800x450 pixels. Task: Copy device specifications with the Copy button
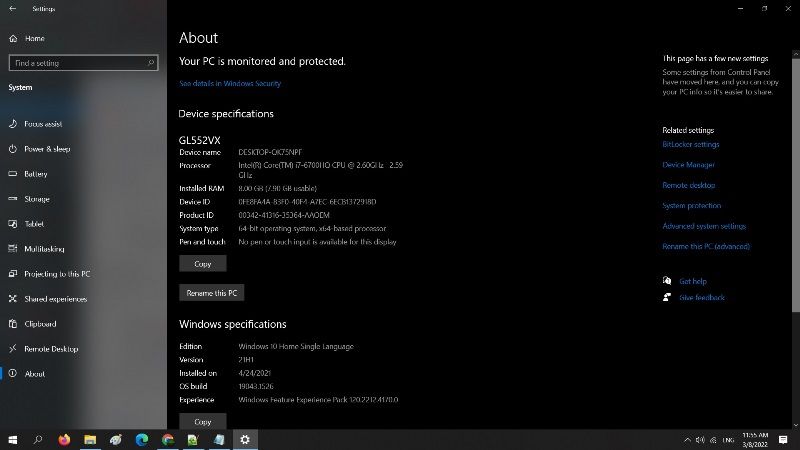(203, 264)
